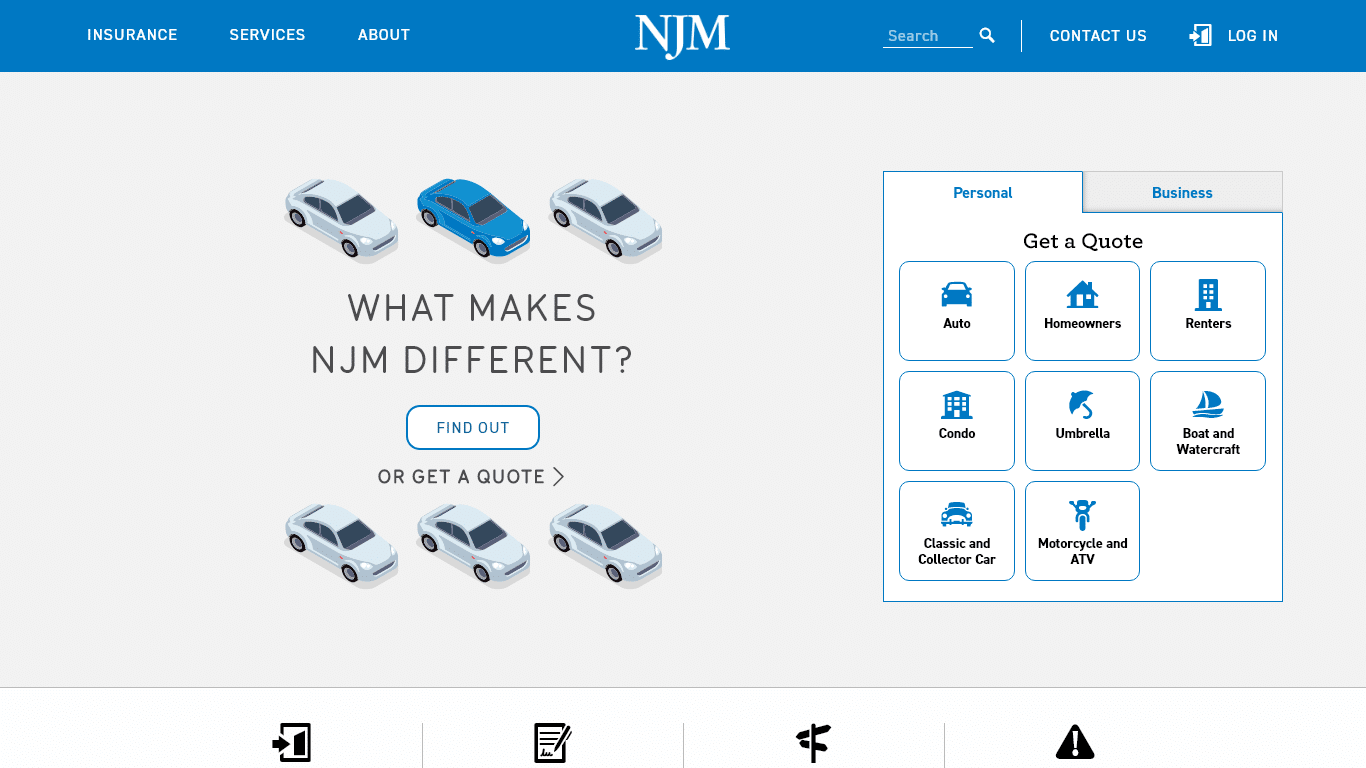Click the search magnifying glass icon
Screen dimensions: 1366x768
(x=987, y=35)
